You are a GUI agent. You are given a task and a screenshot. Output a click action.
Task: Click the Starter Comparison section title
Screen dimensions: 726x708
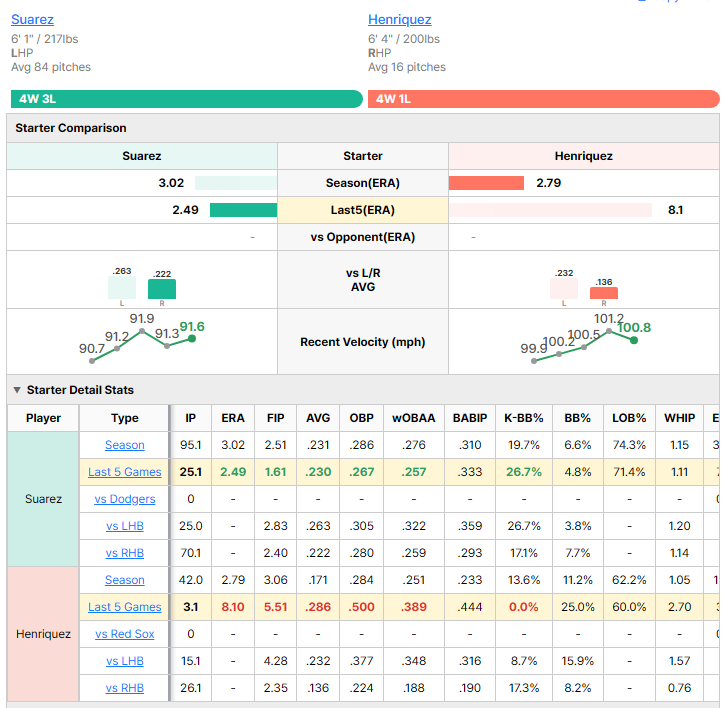pyautogui.click(x=71, y=128)
